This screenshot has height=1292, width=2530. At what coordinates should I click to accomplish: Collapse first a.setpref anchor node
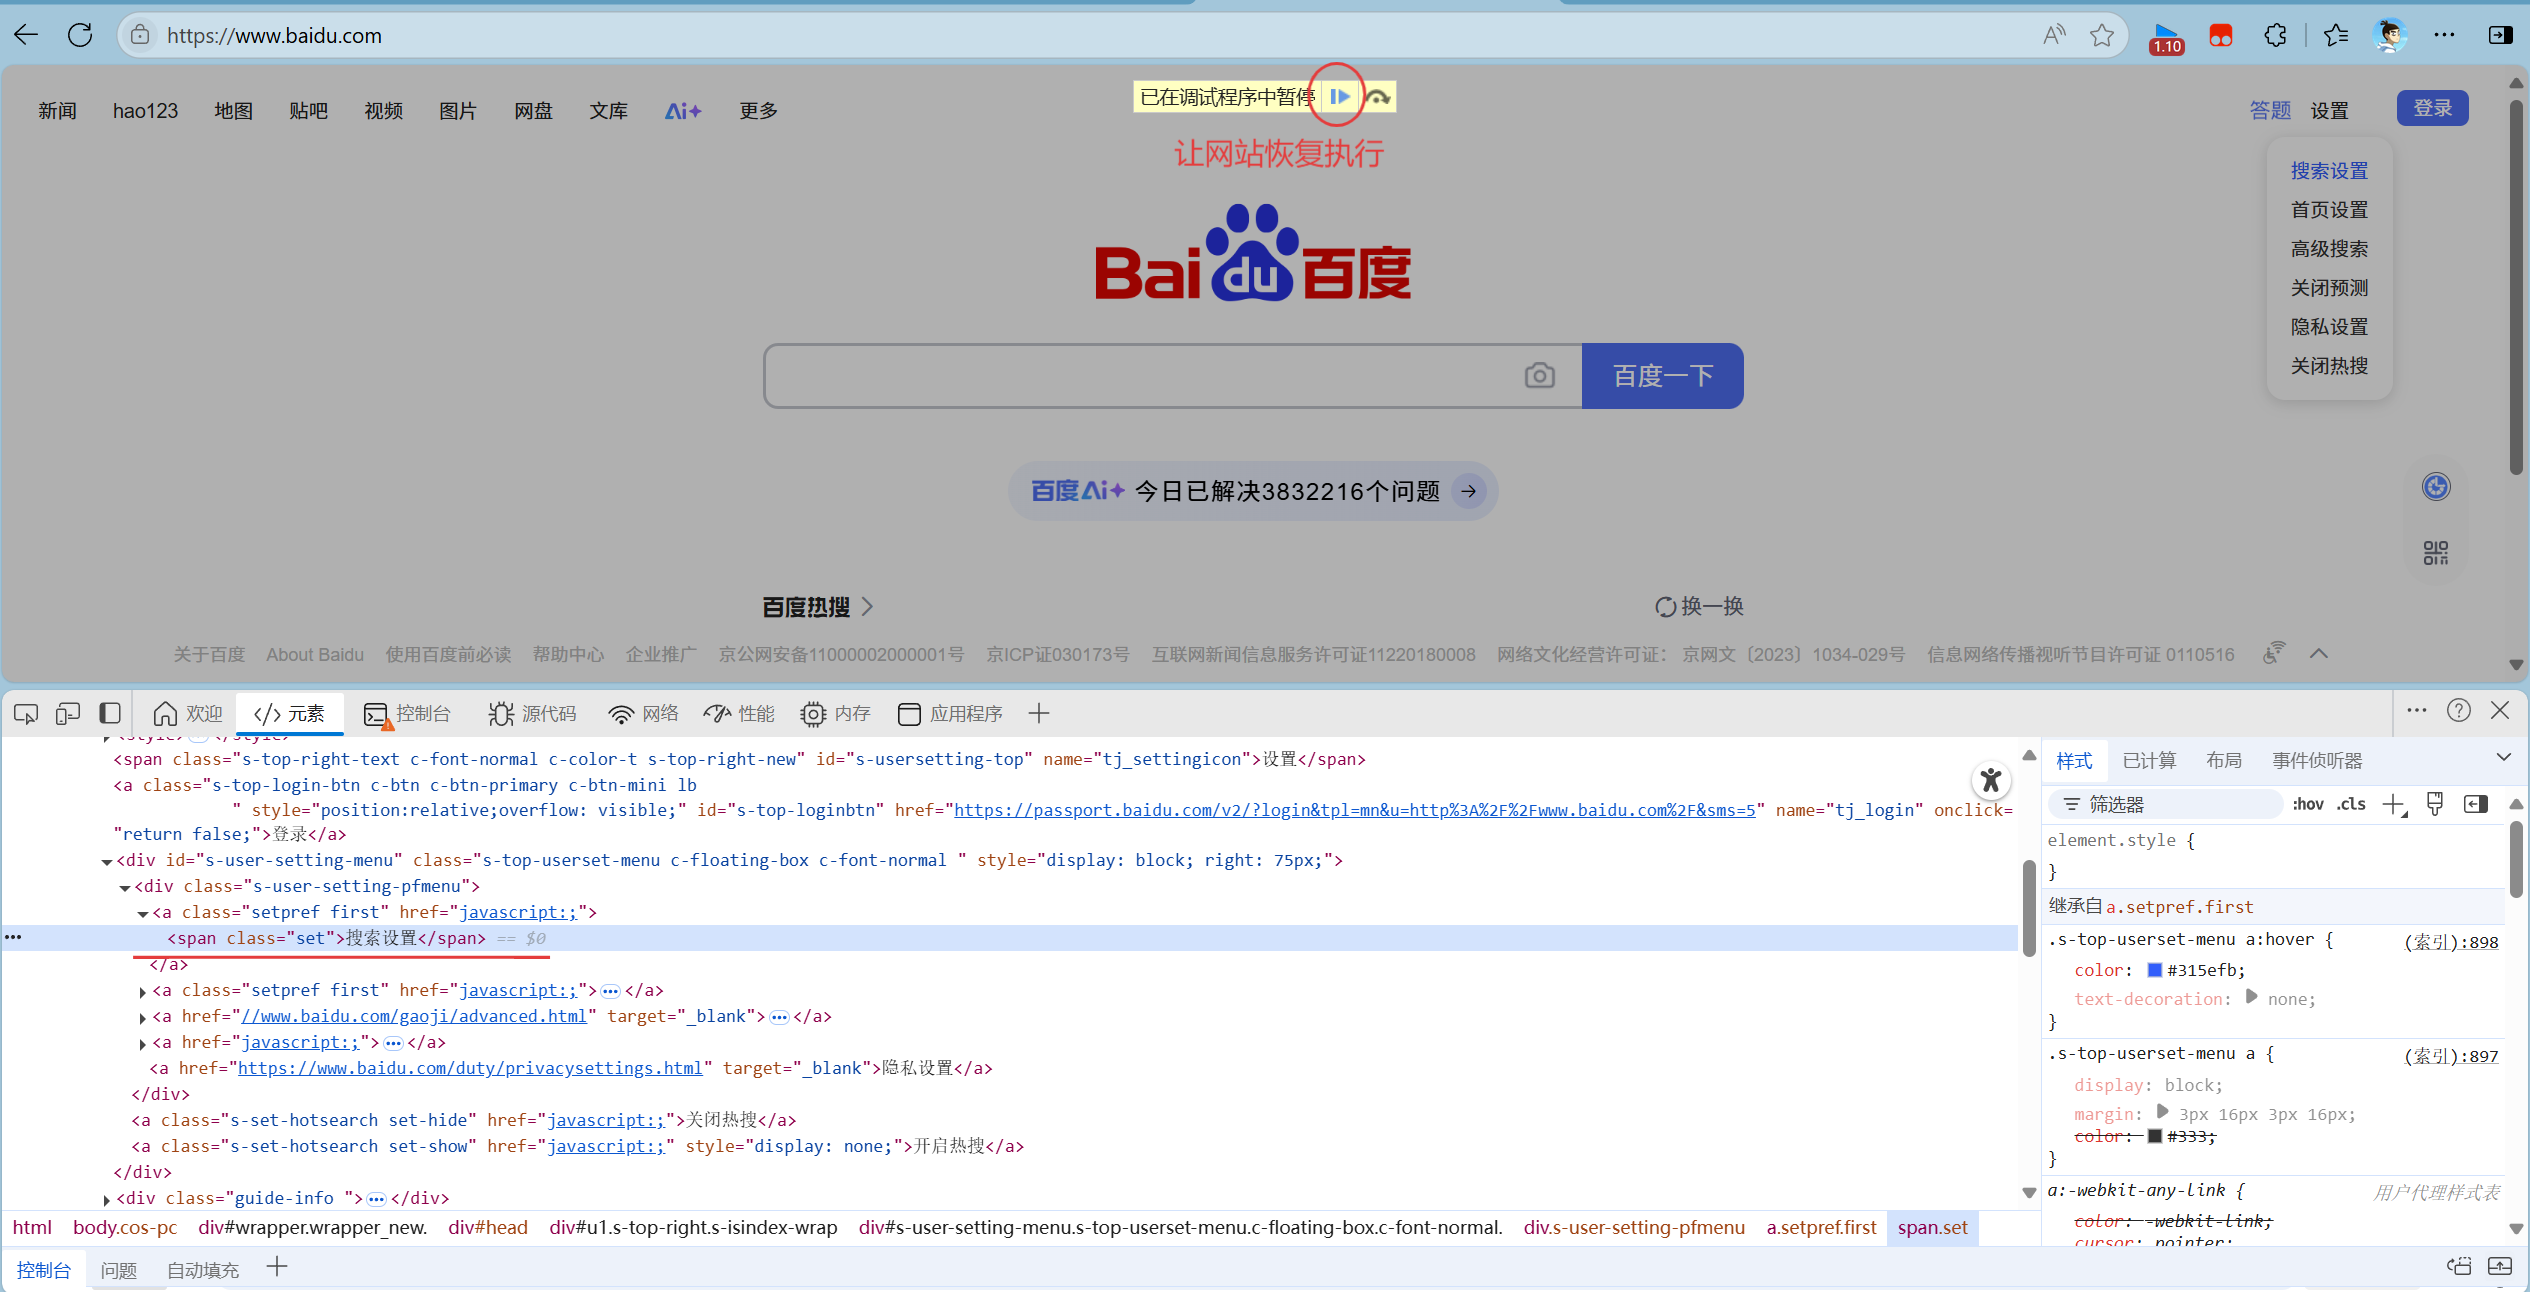pyautogui.click(x=143, y=913)
